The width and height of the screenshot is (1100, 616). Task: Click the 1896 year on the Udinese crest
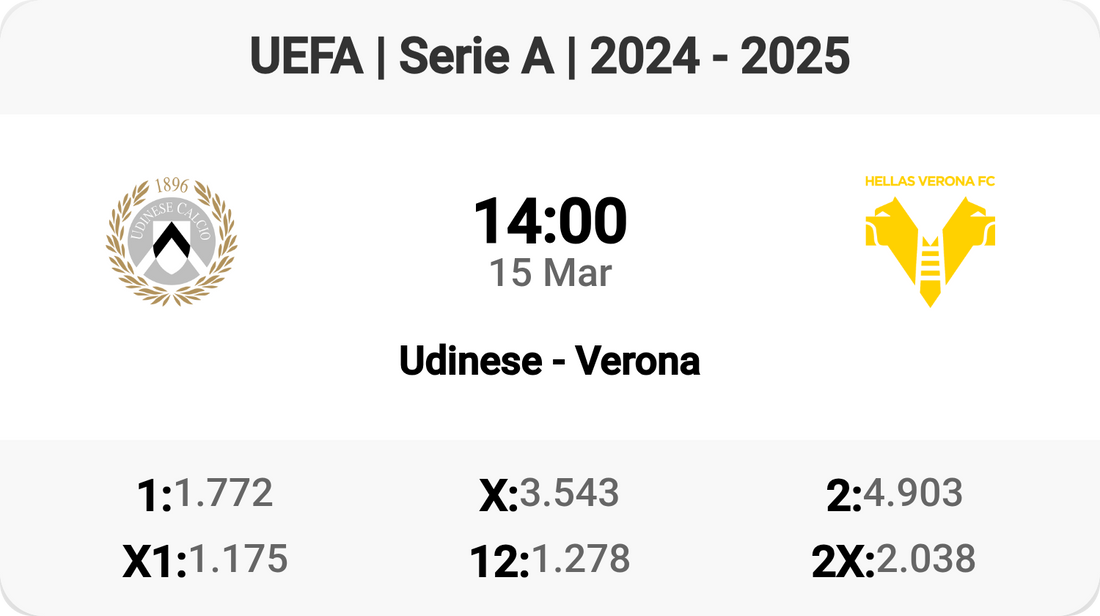click(x=172, y=186)
